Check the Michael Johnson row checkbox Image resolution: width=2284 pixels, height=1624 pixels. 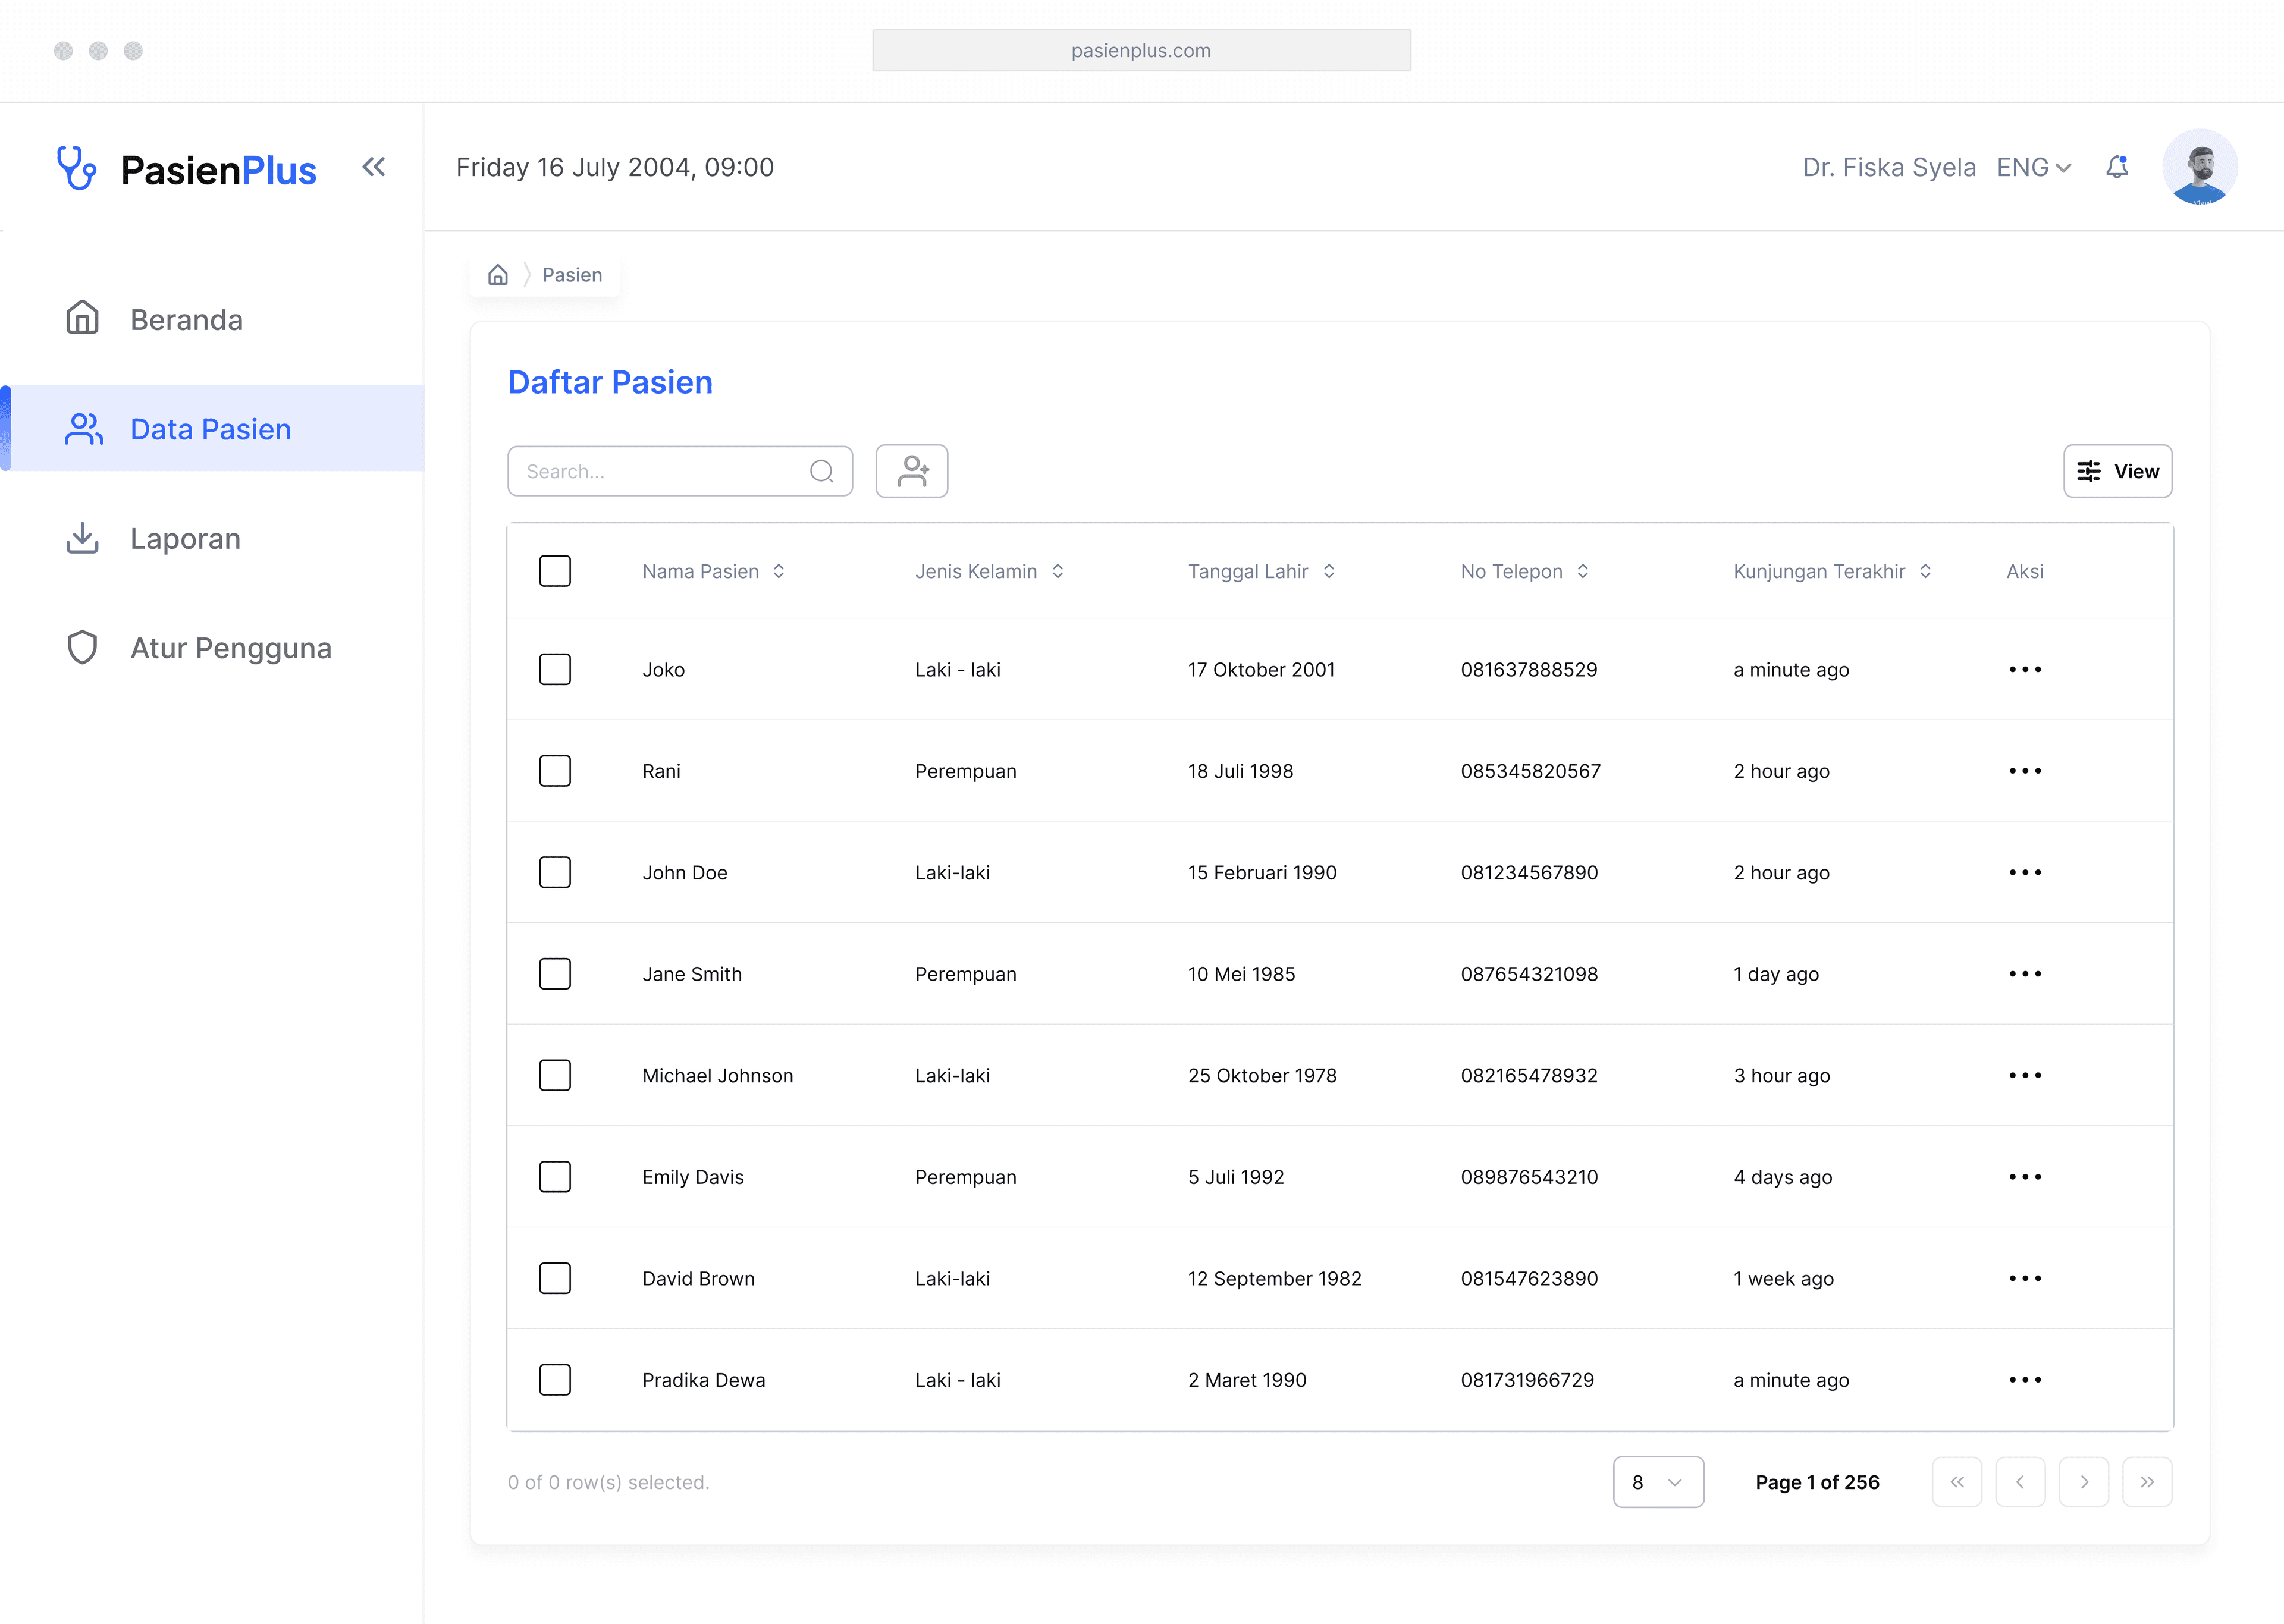pyautogui.click(x=554, y=1075)
